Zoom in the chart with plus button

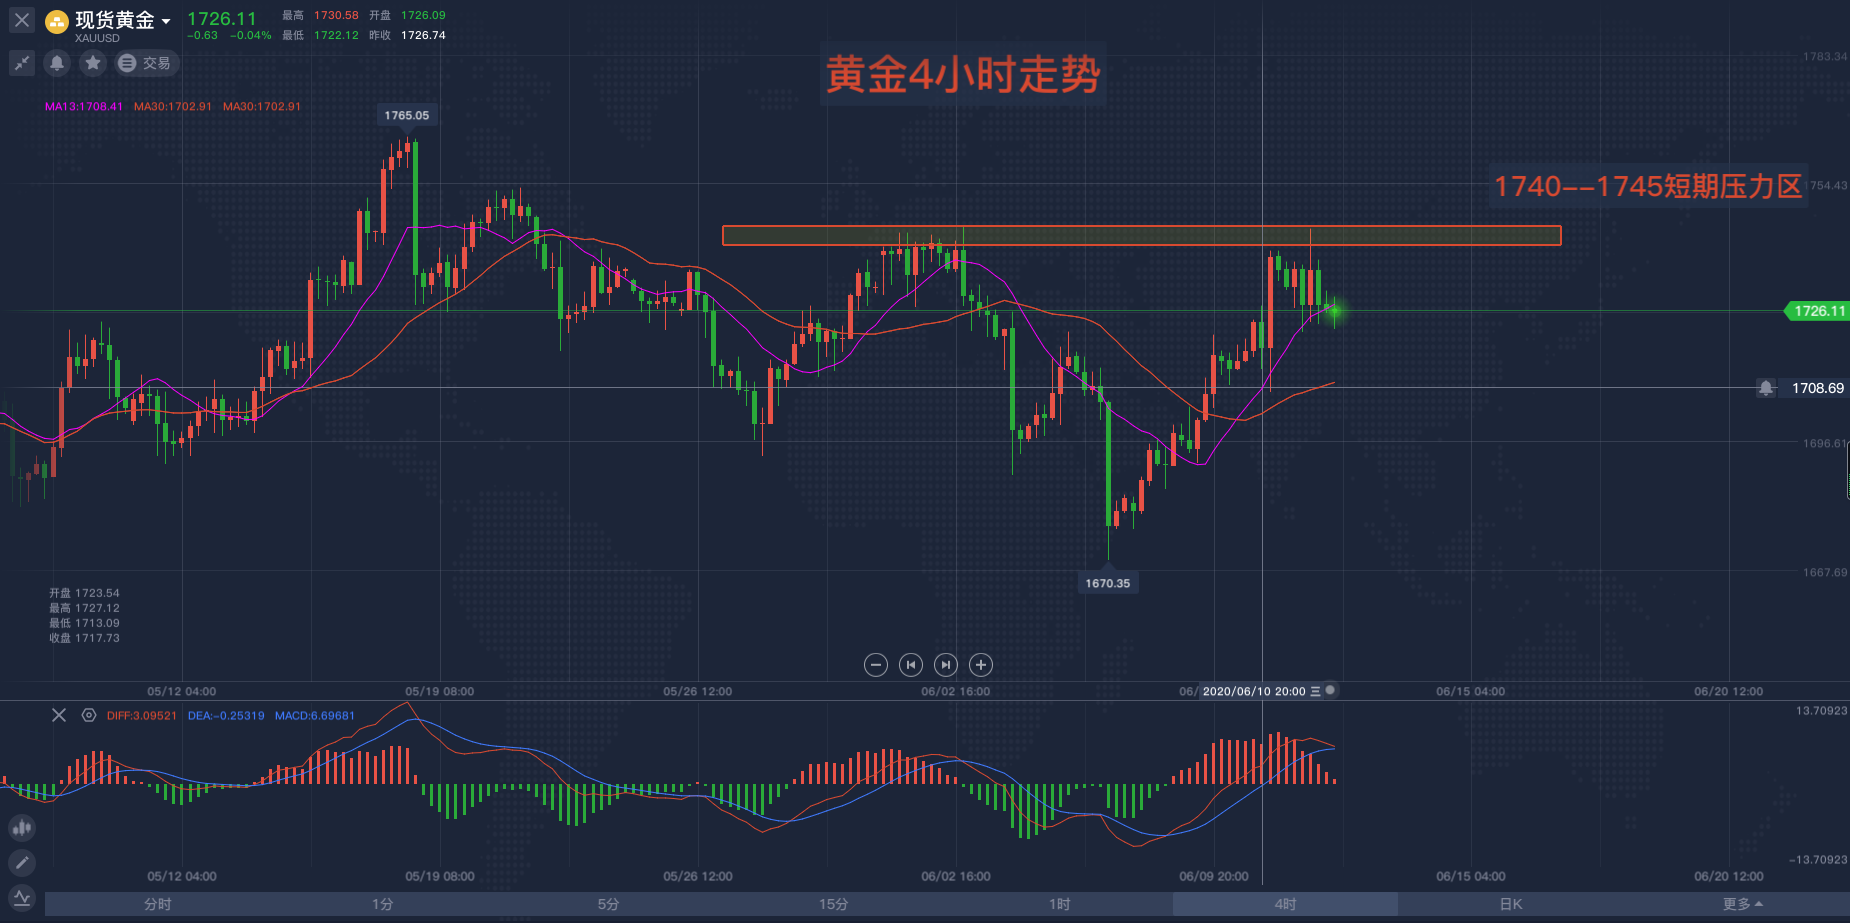pyautogui.click(x=981, y=665)
